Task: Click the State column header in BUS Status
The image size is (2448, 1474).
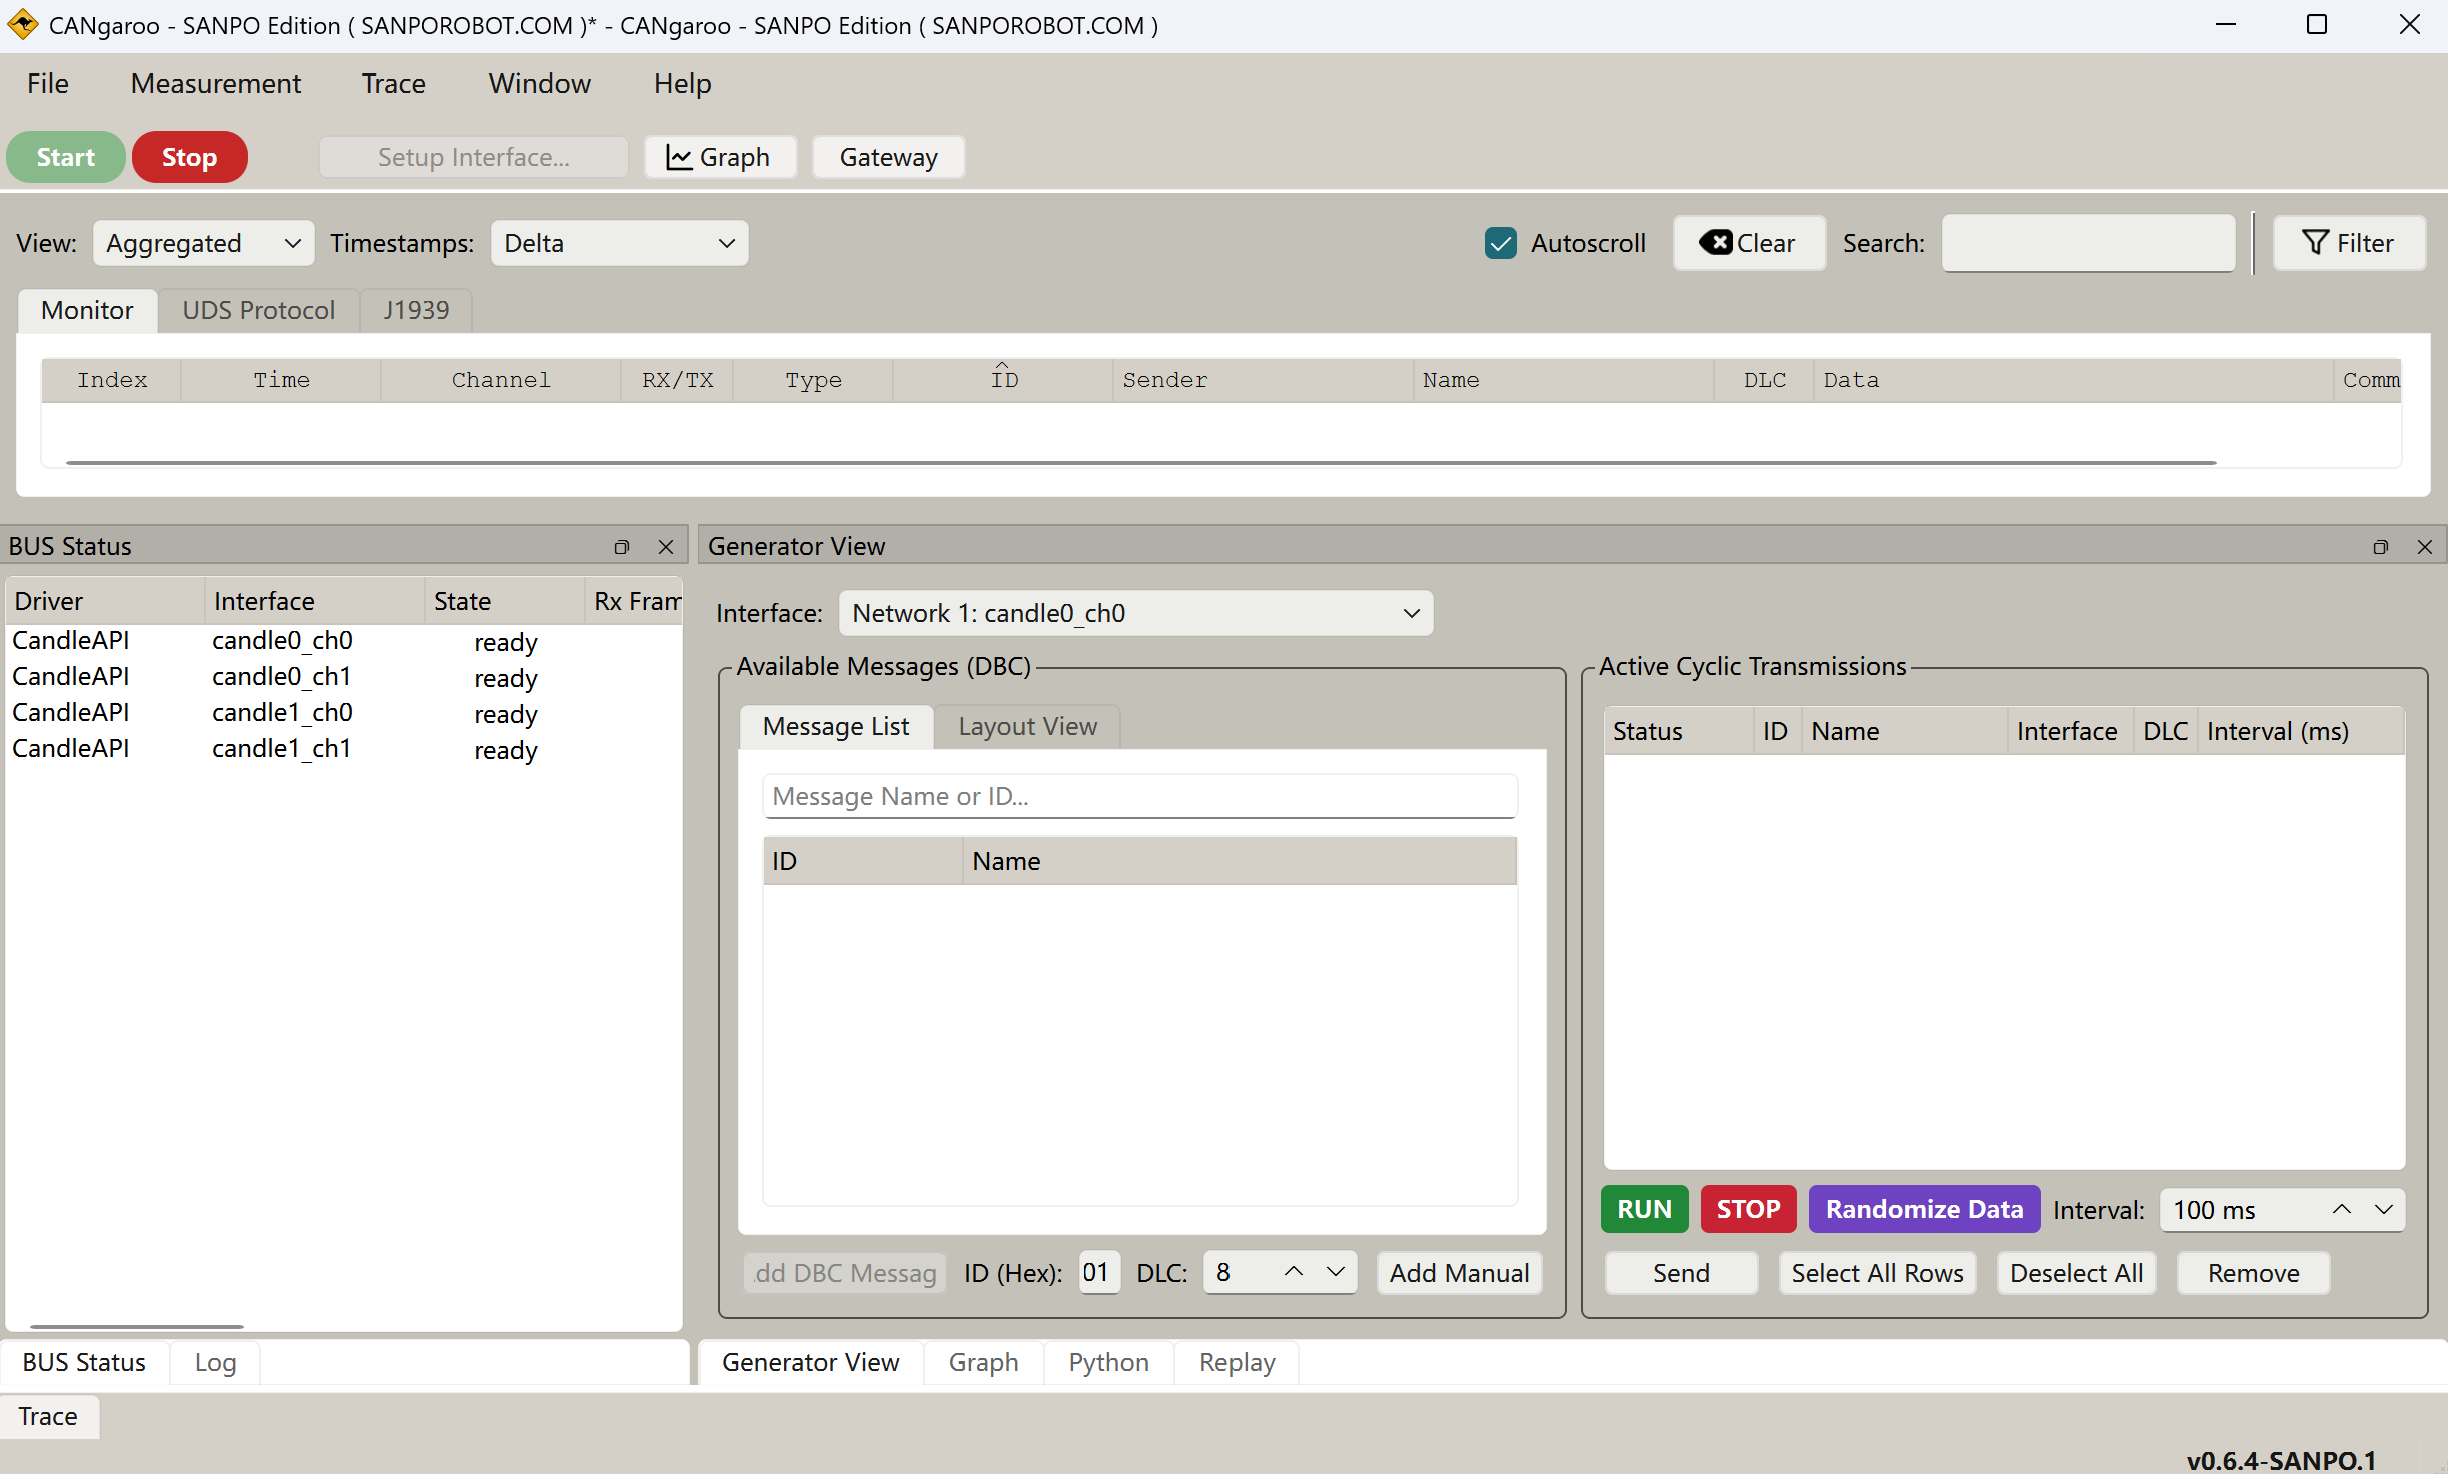Action: 505,601
